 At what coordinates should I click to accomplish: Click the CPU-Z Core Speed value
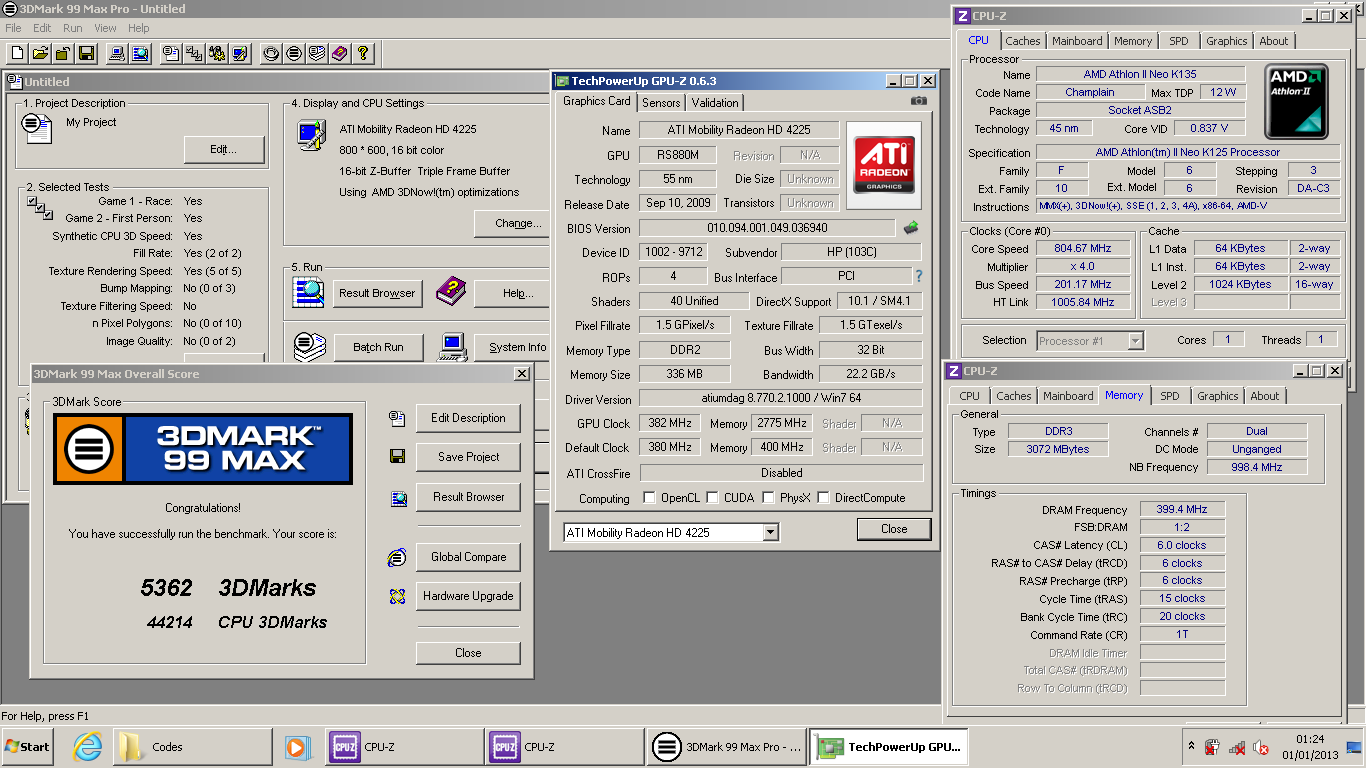pos(1081,248)
